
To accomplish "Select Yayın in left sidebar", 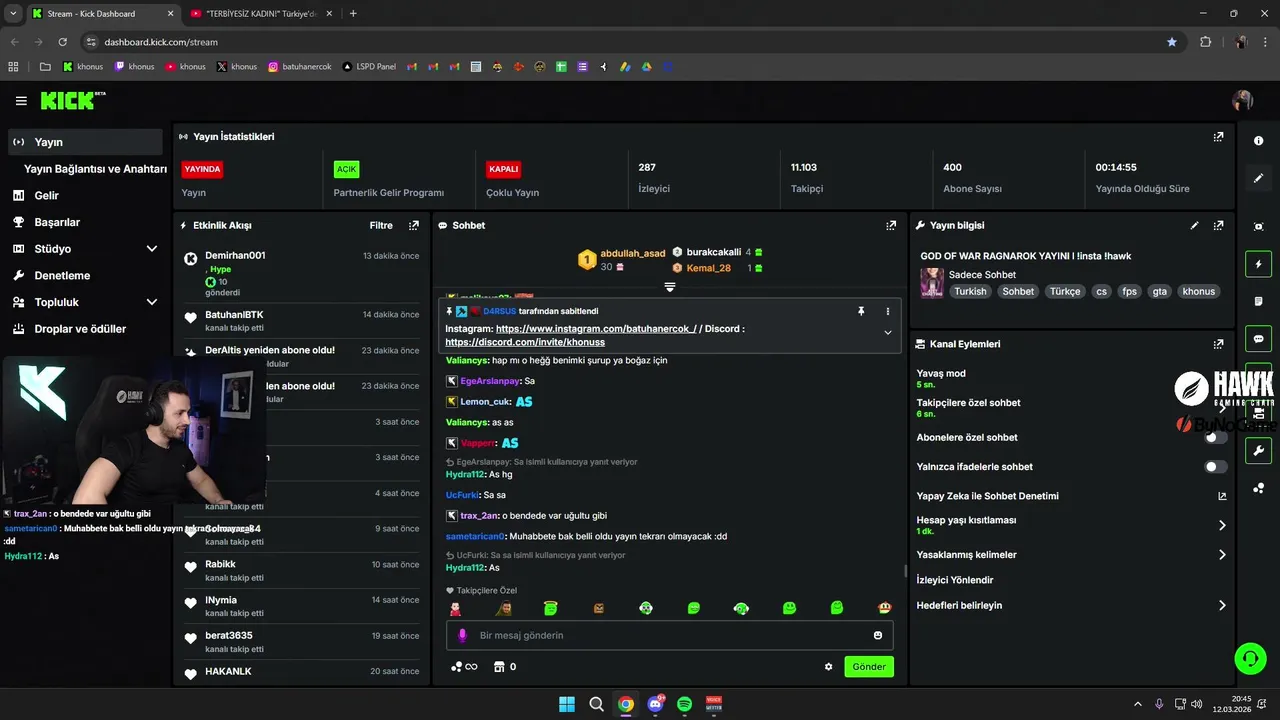I will (85, 142).
